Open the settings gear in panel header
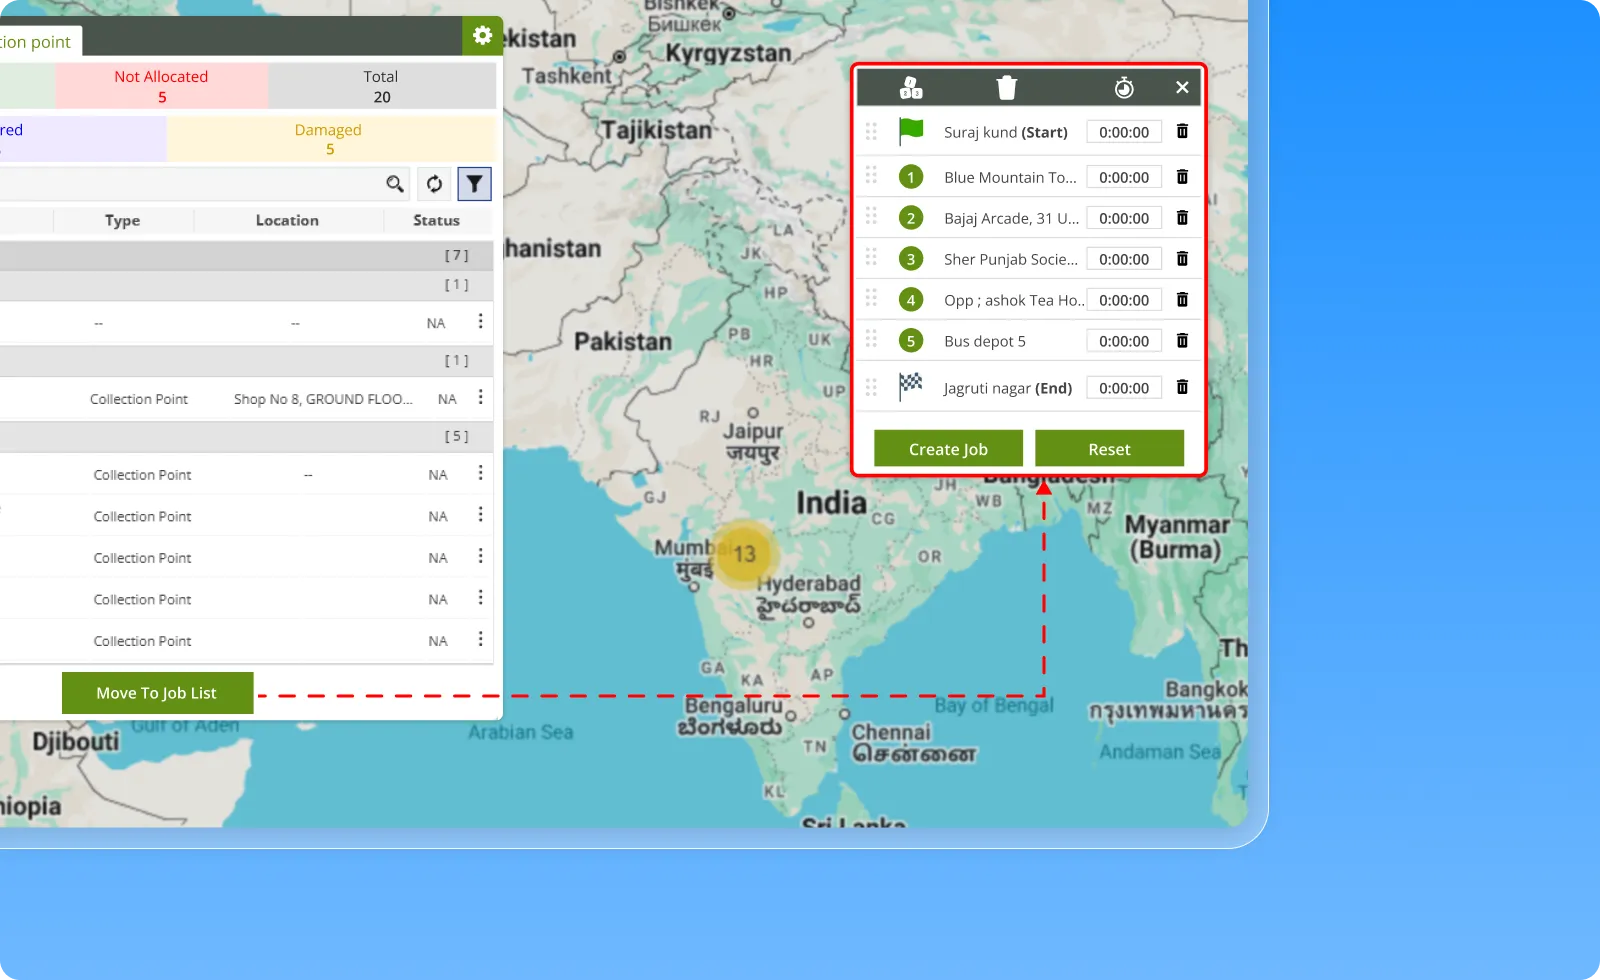 [x=482, y=36]
